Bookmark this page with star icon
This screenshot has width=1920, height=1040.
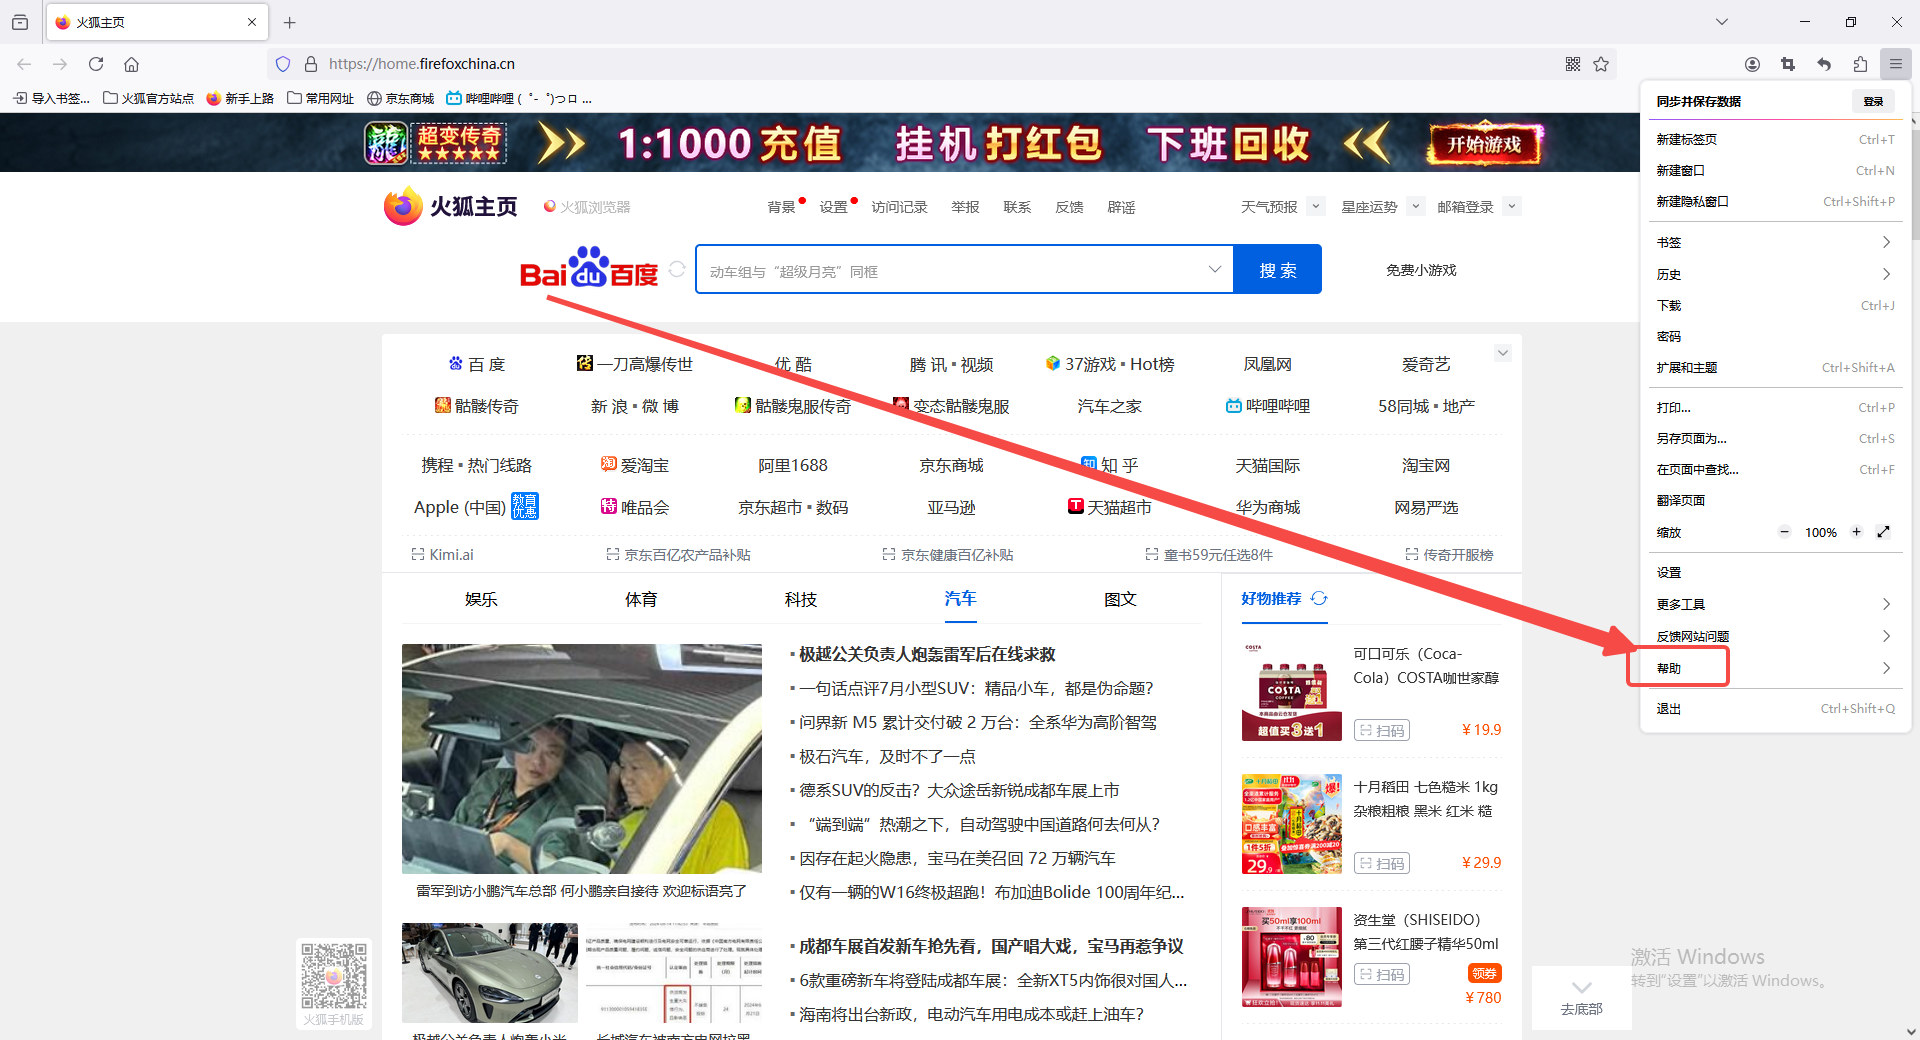pos(1601,64)
